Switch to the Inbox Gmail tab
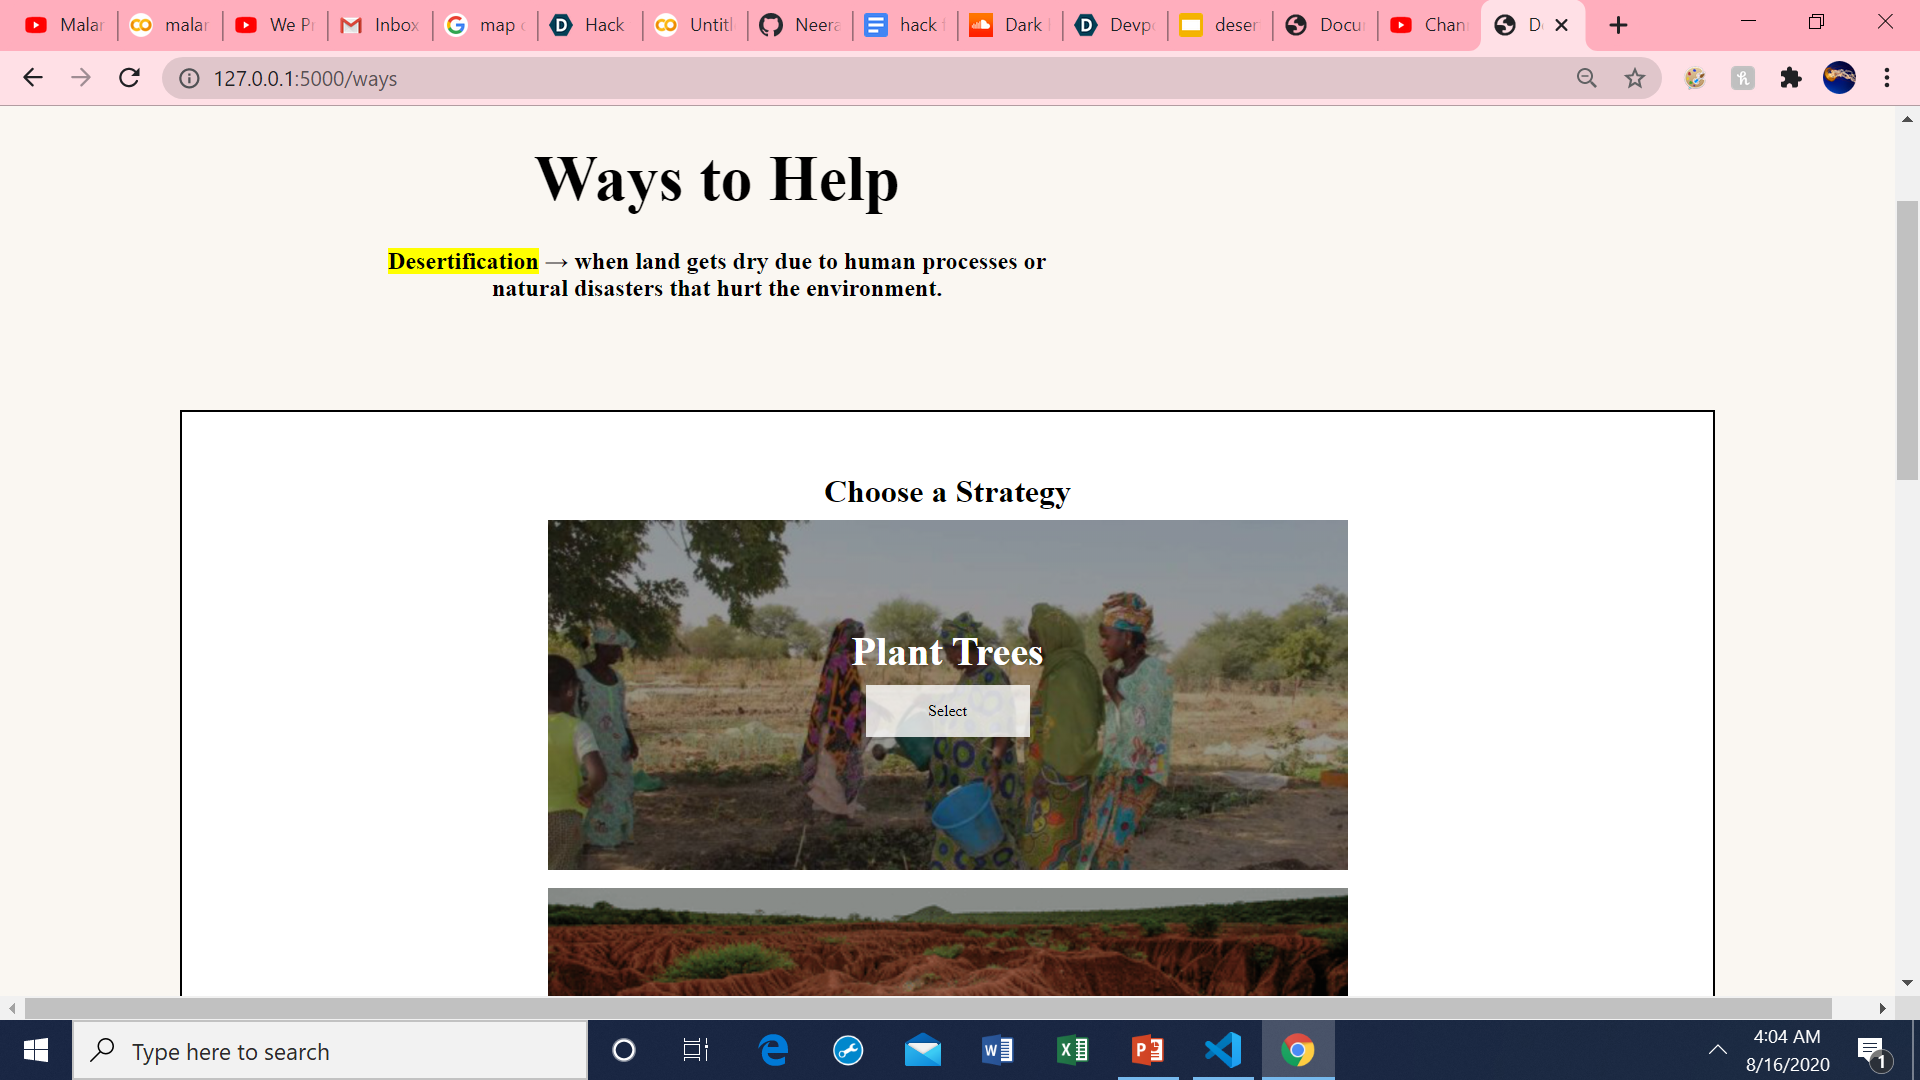This screenshot has height=1080, width=1920. pyautogui.click(x=380, y=25)
